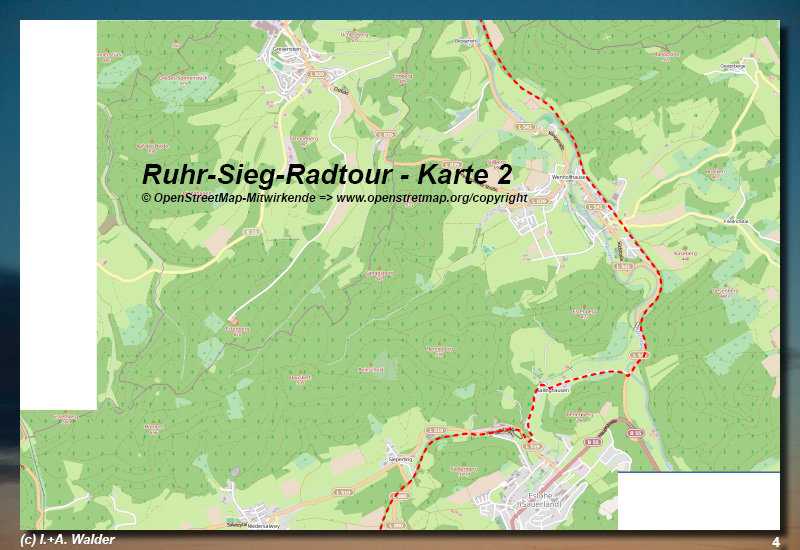
Task: Click the page number '4'
Action: [x=776, y=542]
